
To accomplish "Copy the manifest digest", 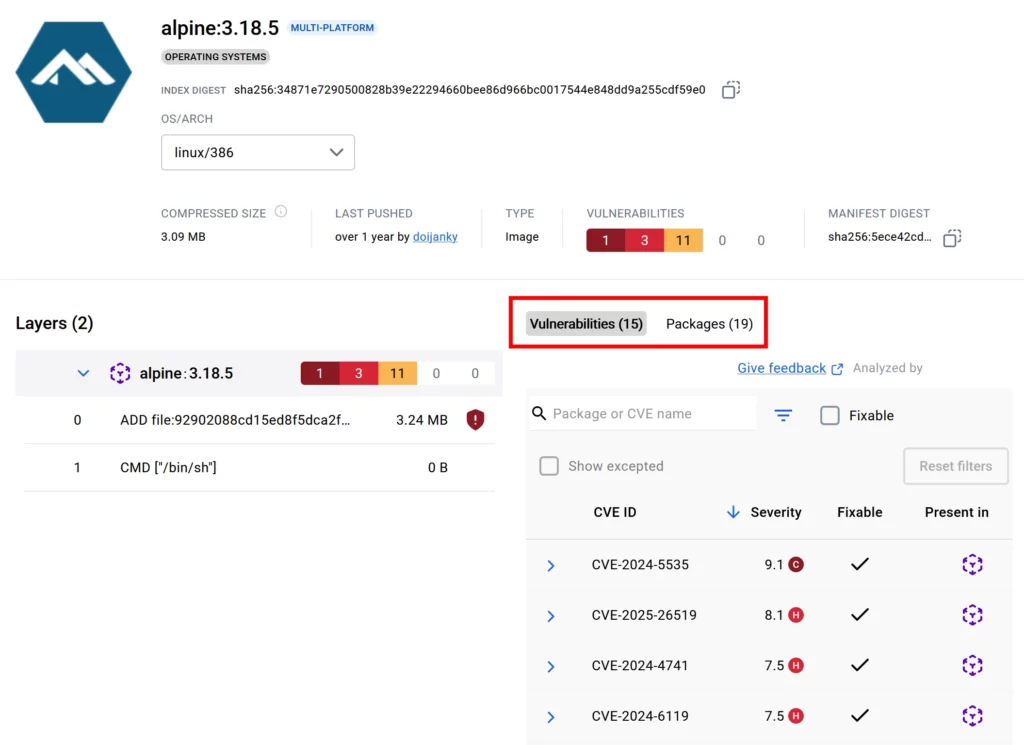I will coord(952,238).
